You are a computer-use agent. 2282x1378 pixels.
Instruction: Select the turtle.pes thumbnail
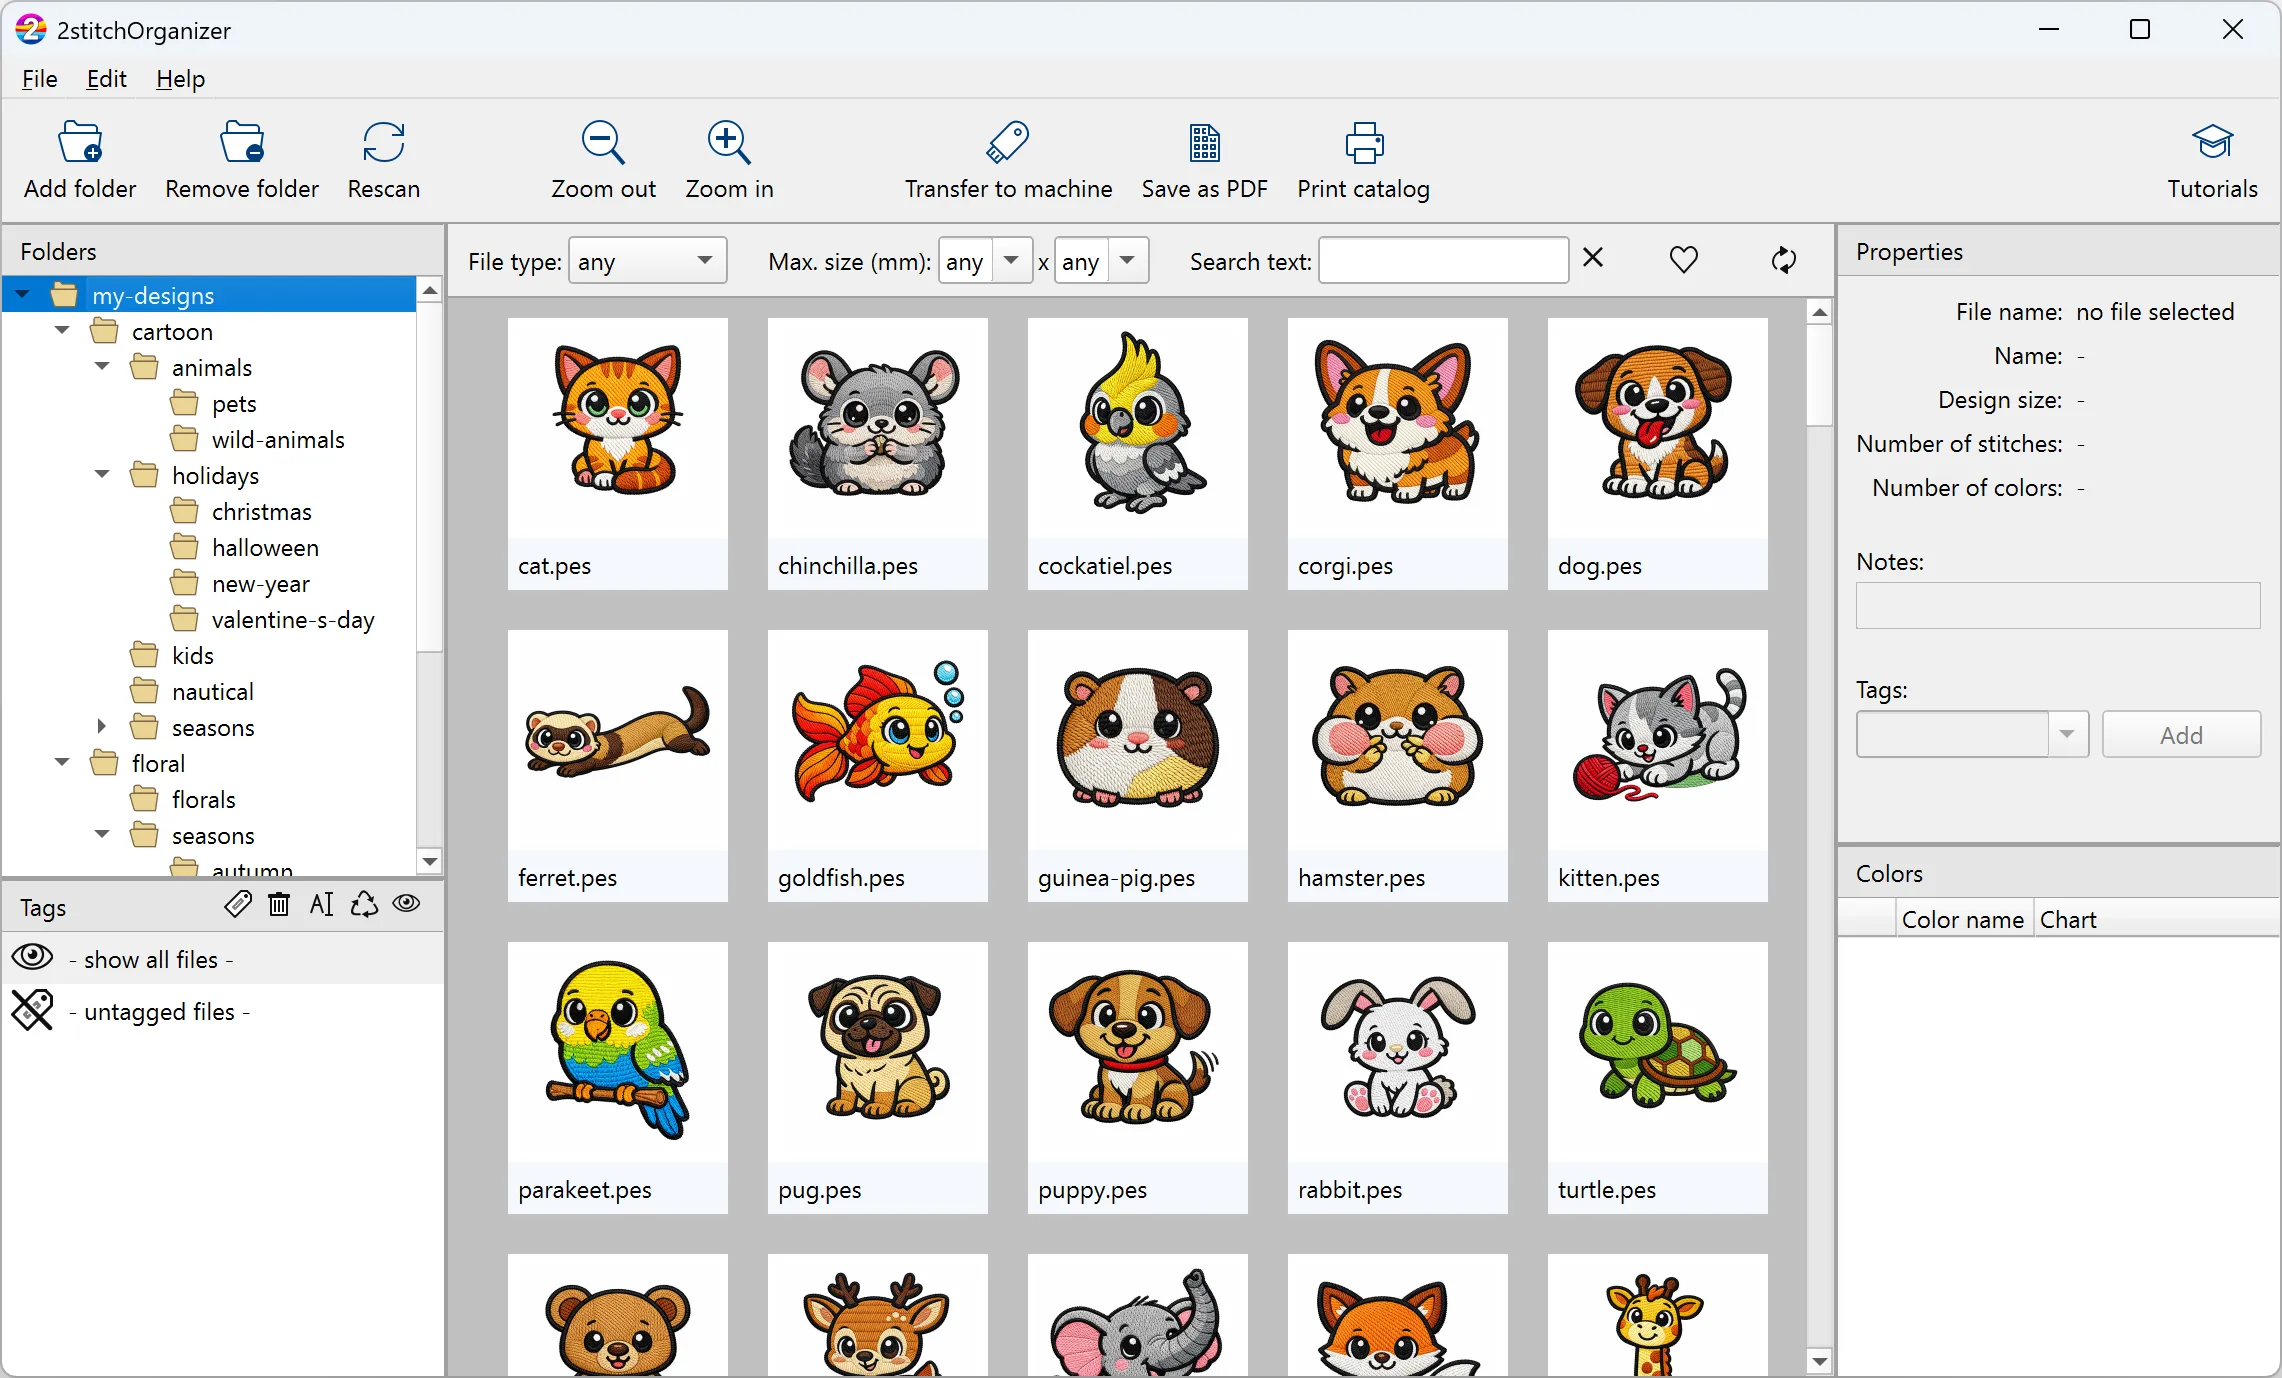(1658, 1078)
